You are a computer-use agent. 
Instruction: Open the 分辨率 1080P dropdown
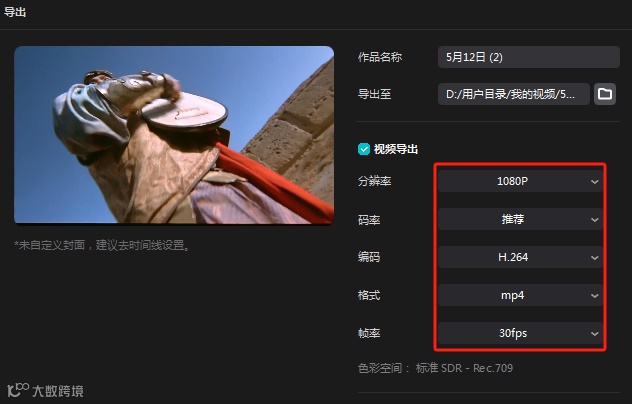point(520,181)
